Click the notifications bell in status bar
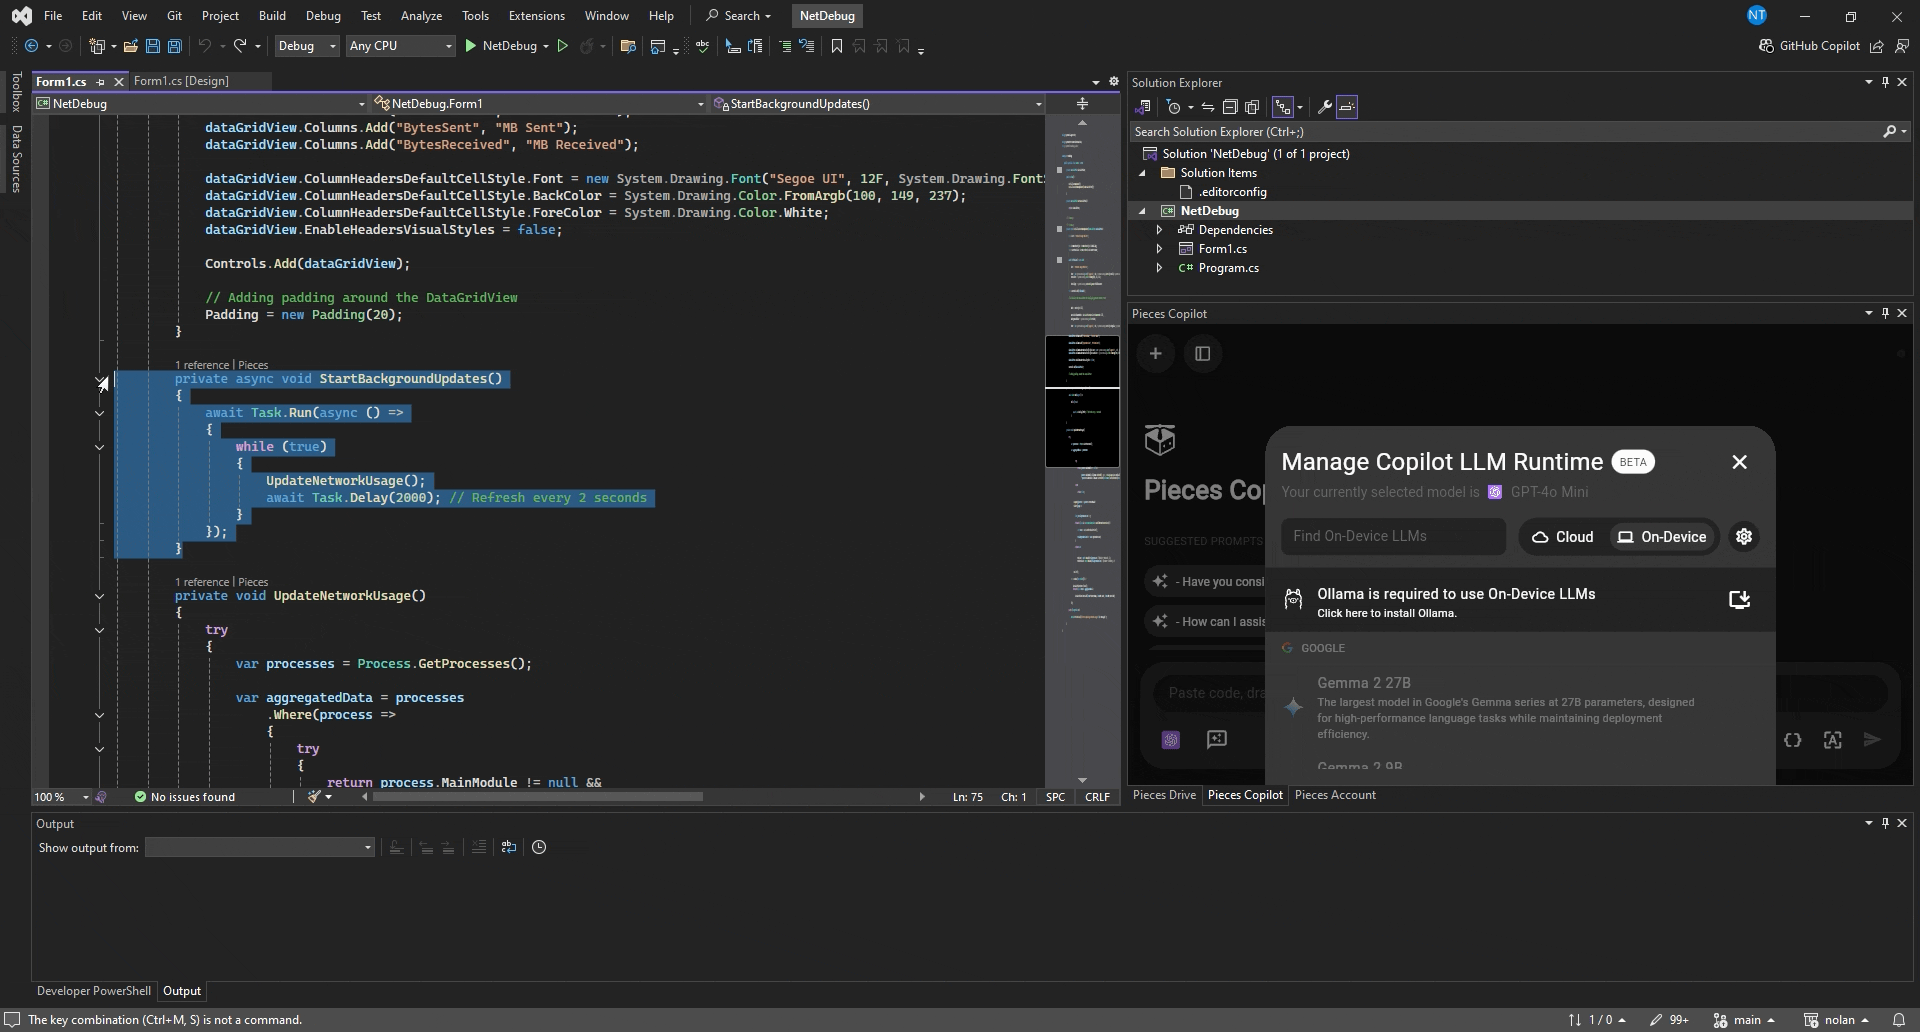The width and height of the screenshot is (1920, 1032). pos(1898,1020)
